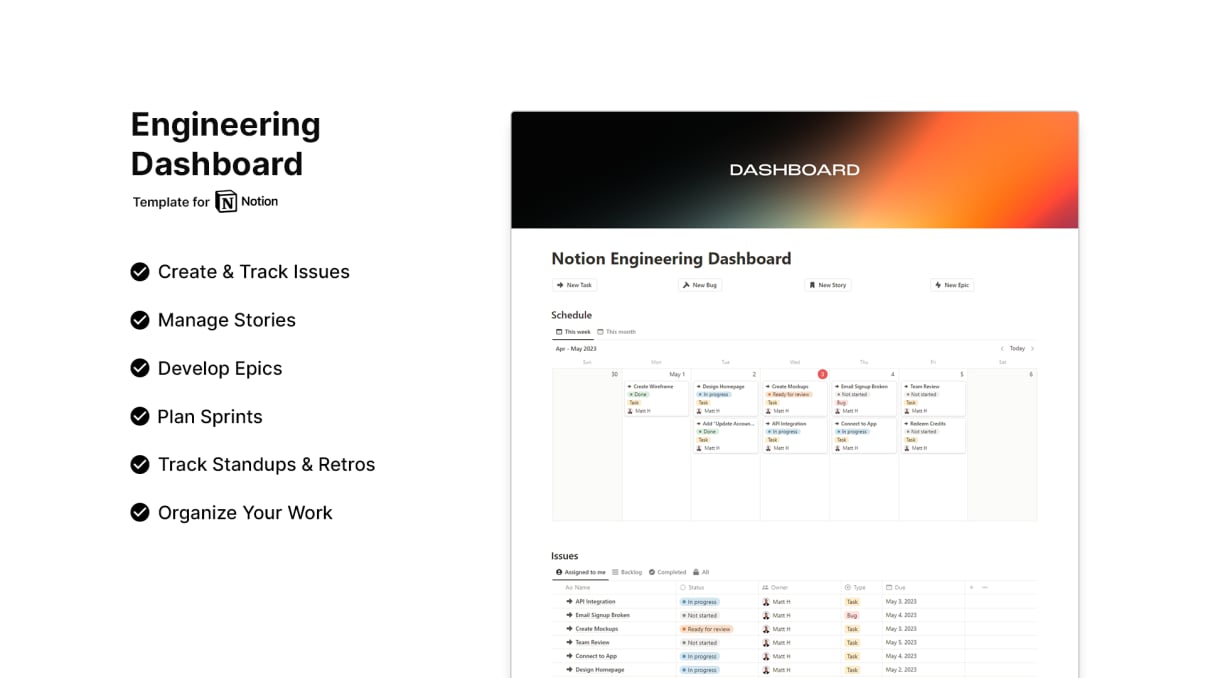
Task: Click In progress status in API Integration row
Action: coord(700,602)
